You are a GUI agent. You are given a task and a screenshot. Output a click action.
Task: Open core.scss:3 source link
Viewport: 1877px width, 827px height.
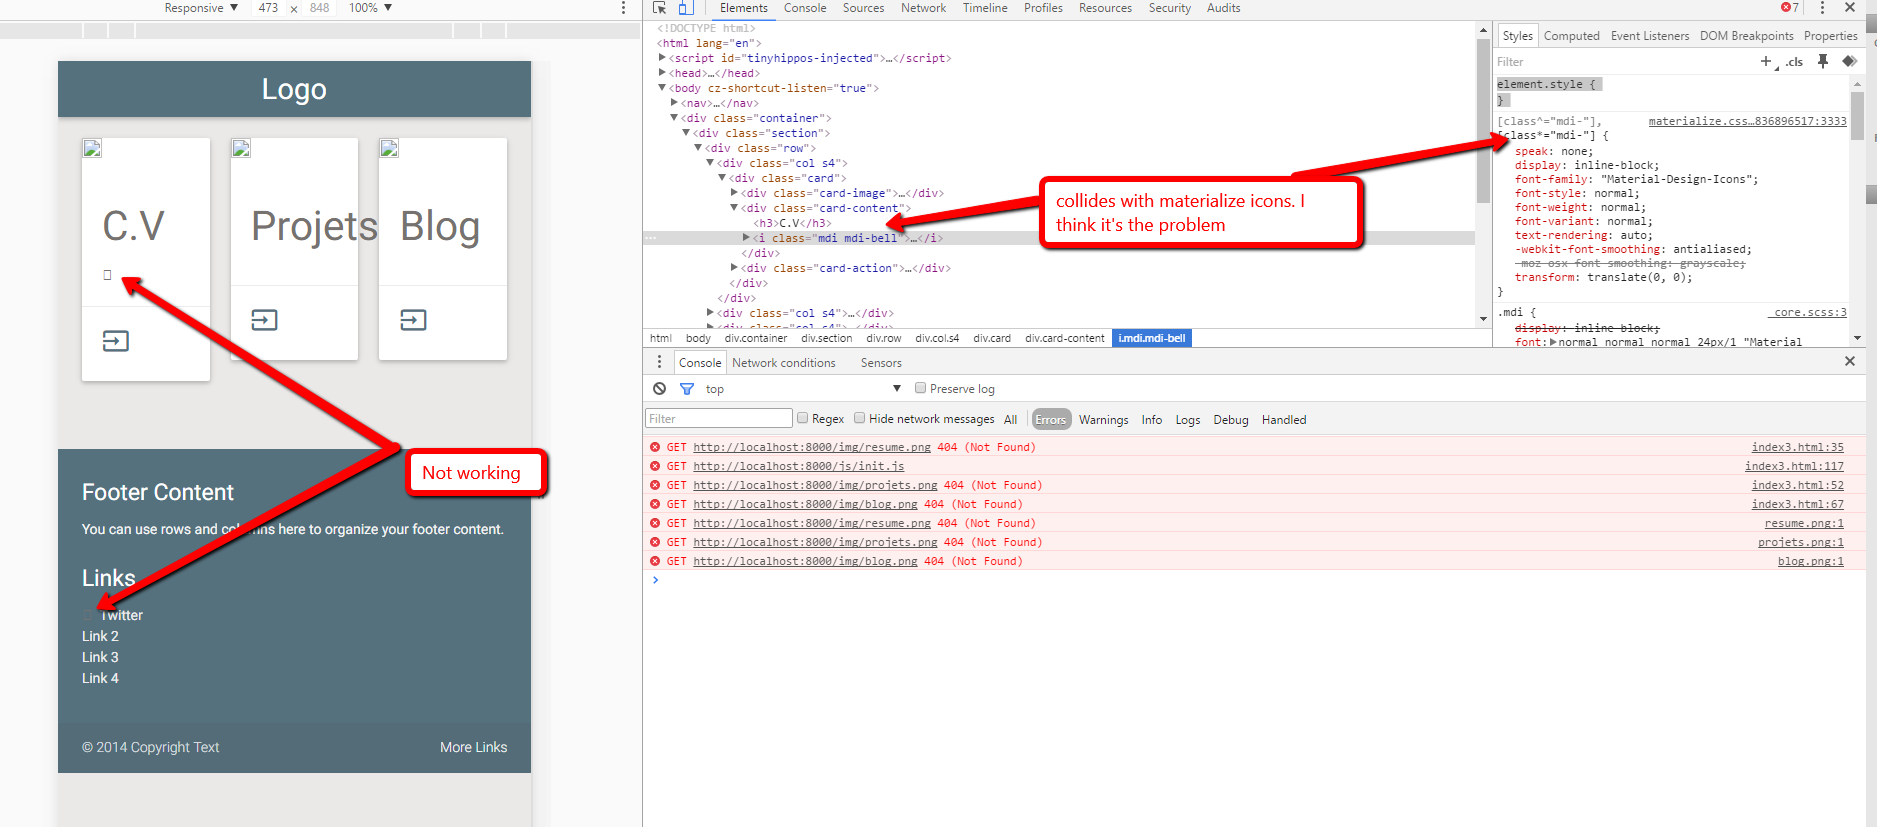pos(1810,312)
